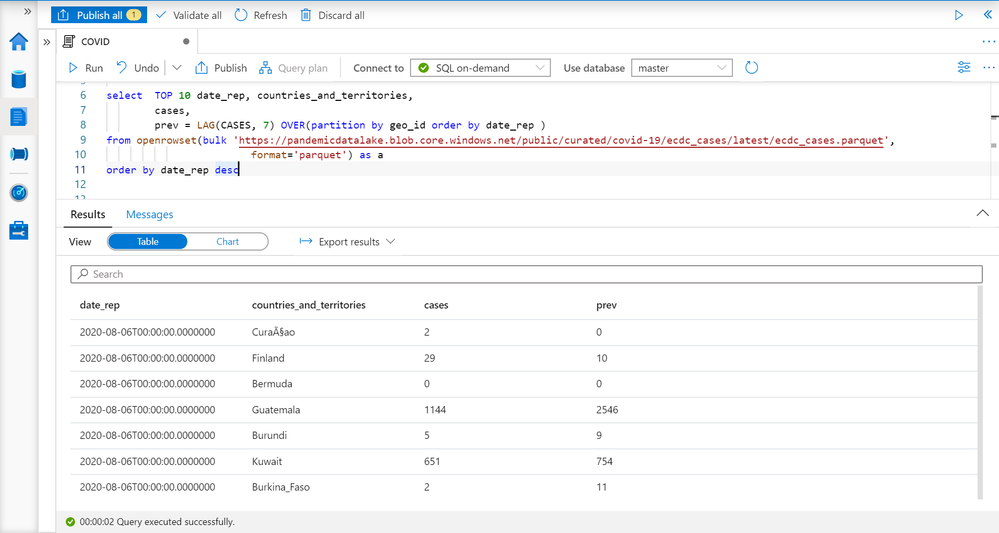999x533 pixels.
Task: Click Publish all button
Action: point(99,15)
